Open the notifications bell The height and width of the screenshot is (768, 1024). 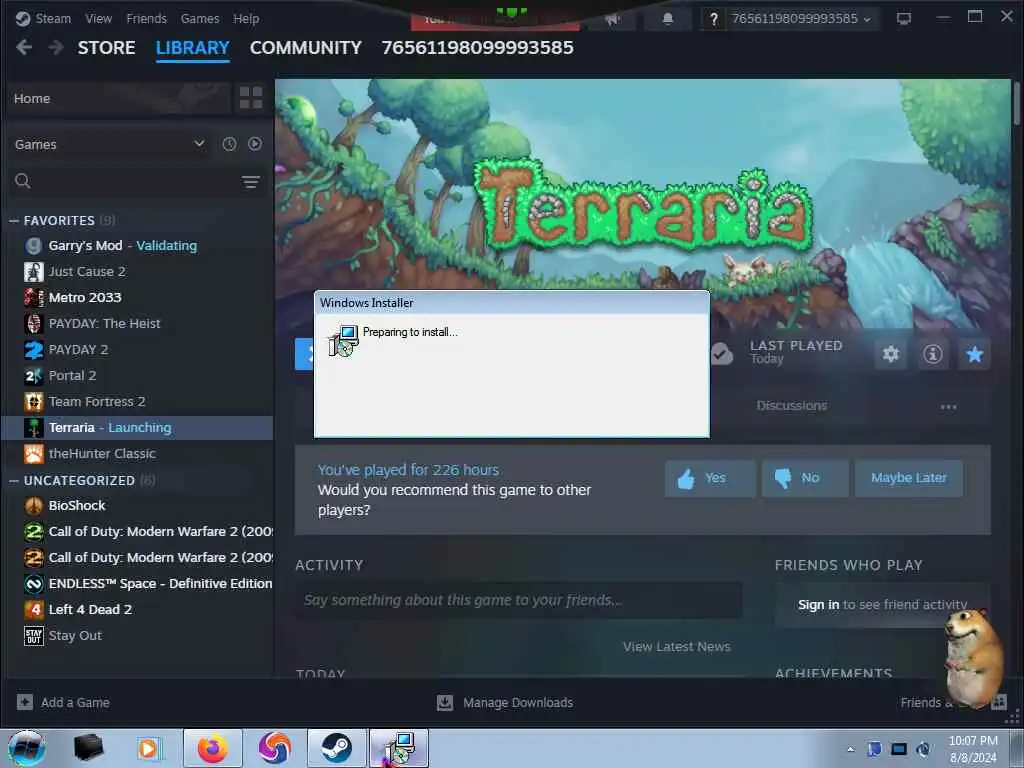click(x=667, y=19)
